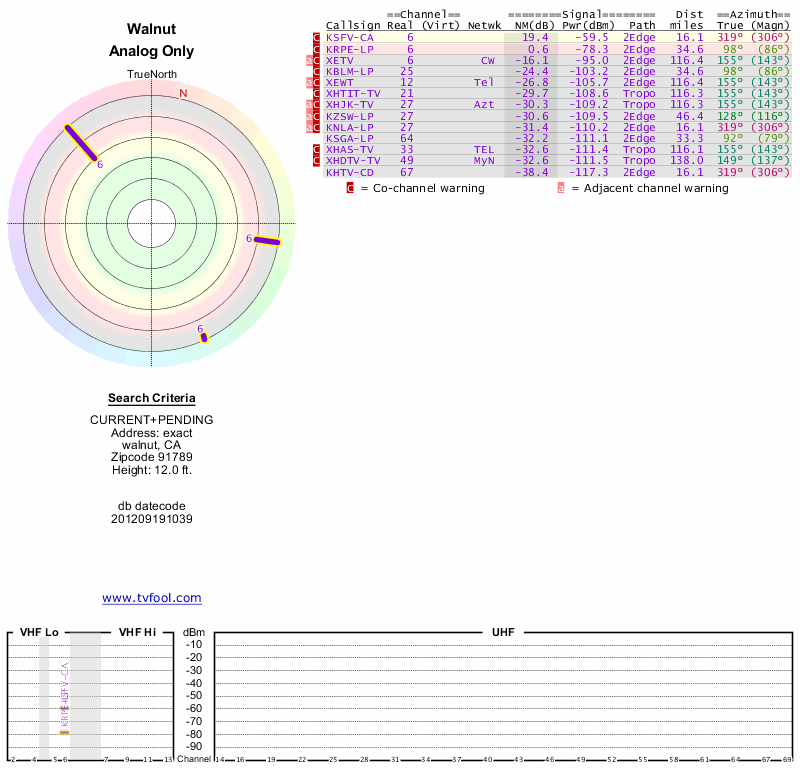Click the VHF Hi band label
Screen dimensions: 800x768
coord(137,632)
